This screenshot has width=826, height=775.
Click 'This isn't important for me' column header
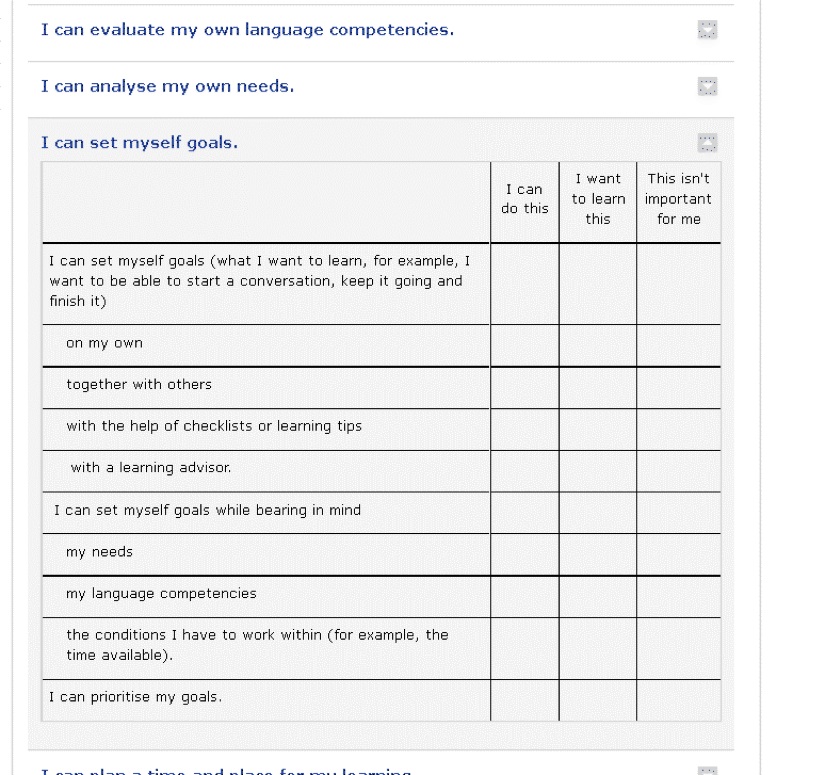tap(678, 199)
